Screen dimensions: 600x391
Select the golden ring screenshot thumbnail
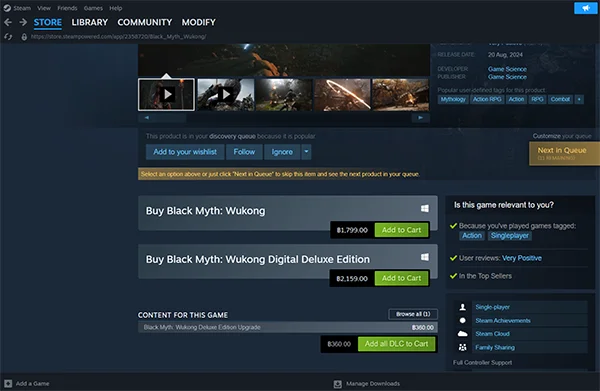click(342, 94)
